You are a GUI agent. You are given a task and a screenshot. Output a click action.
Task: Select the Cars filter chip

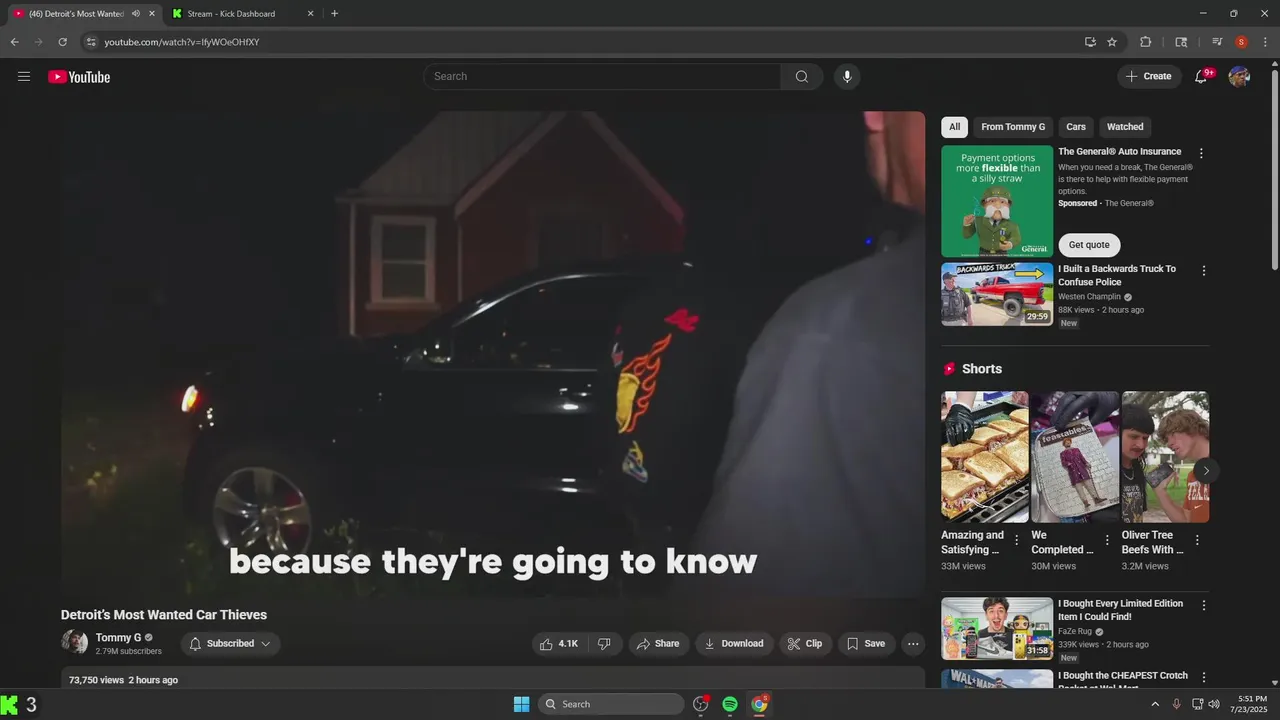pyautogui.click(x=1076, y=127)
